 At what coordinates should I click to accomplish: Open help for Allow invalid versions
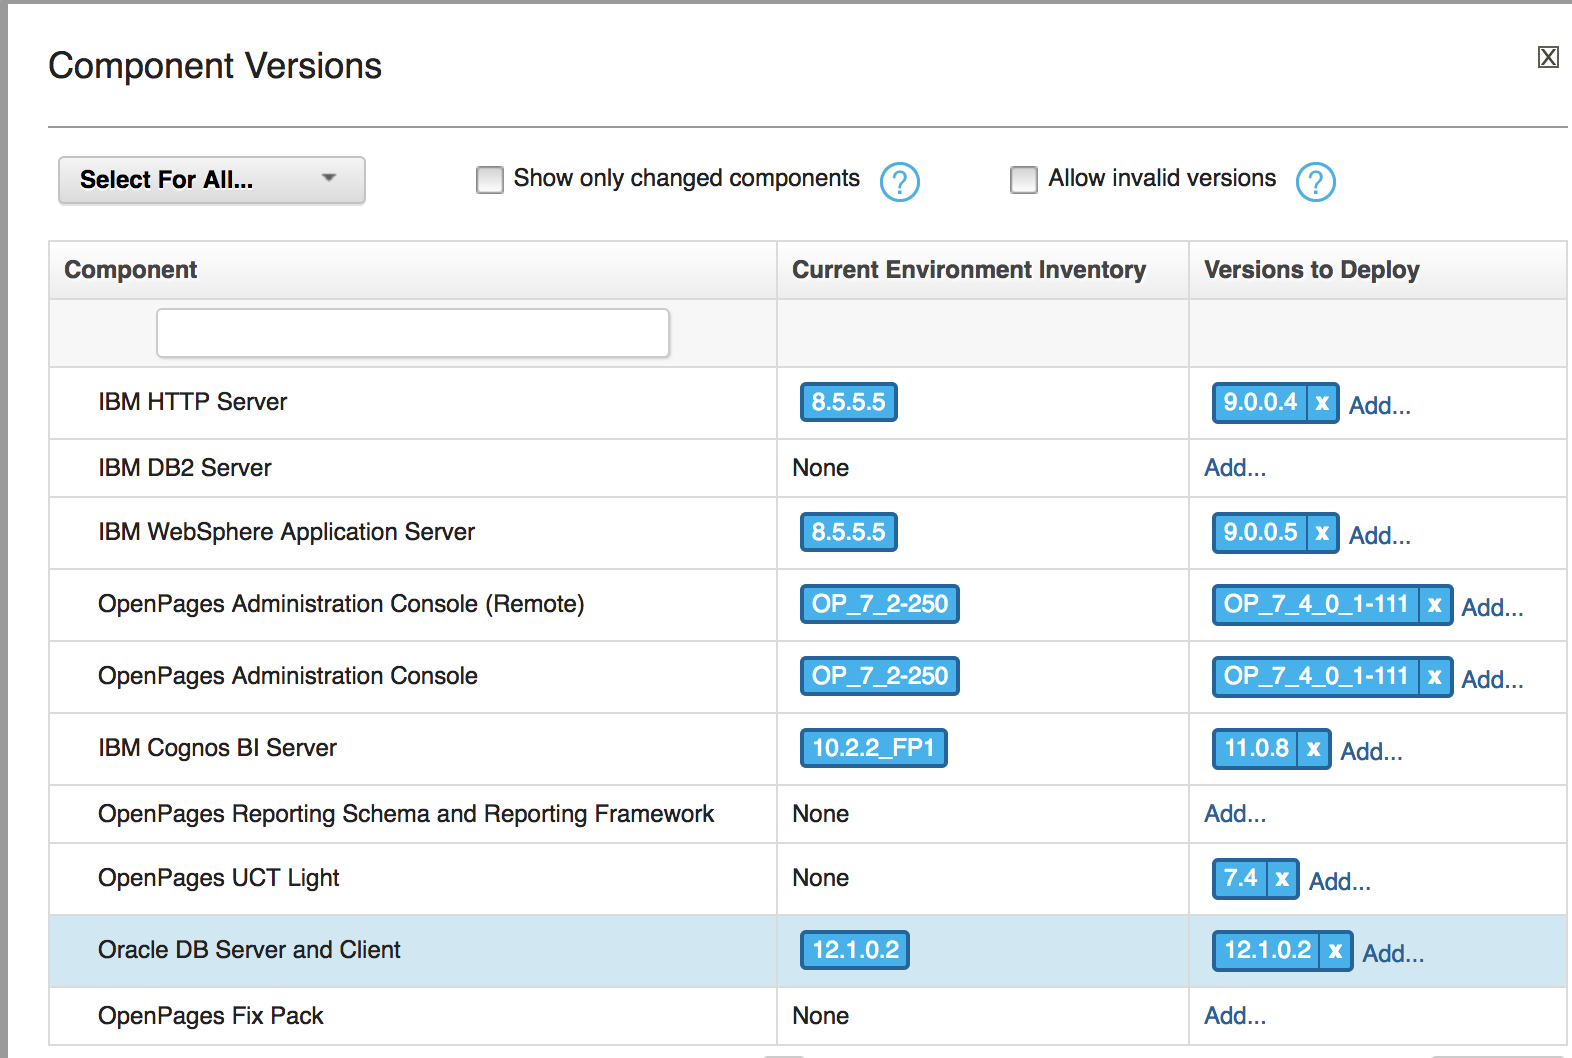pos(1315,181)
